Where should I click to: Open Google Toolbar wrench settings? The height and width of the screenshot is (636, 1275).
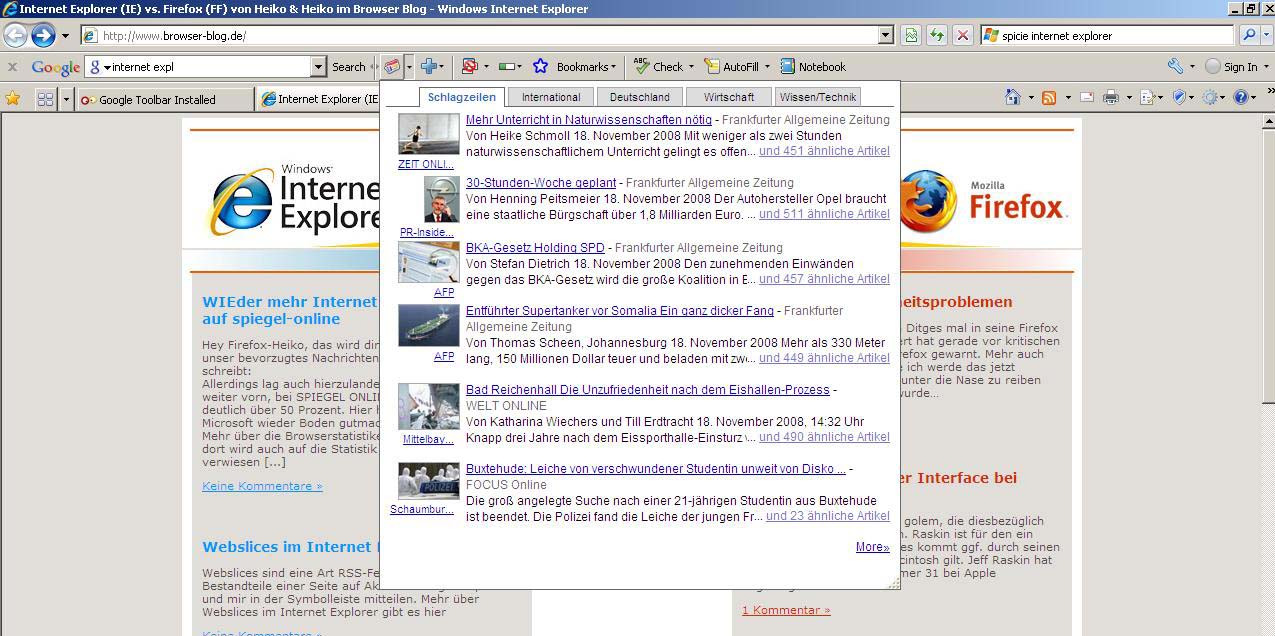click(1175, 67)
